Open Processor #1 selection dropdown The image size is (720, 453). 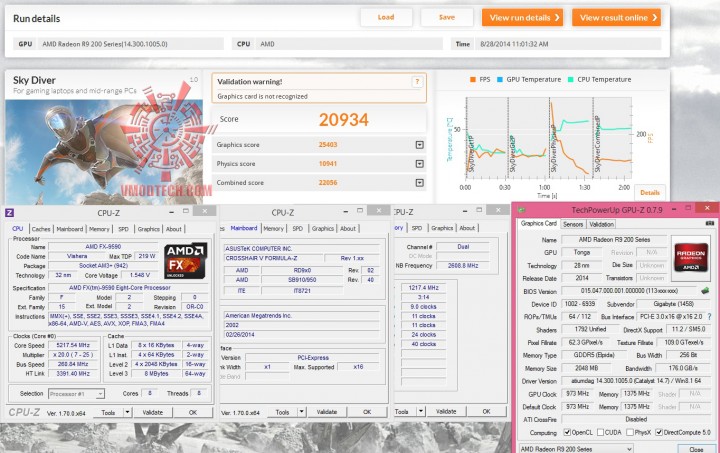[x=77, y=394]
